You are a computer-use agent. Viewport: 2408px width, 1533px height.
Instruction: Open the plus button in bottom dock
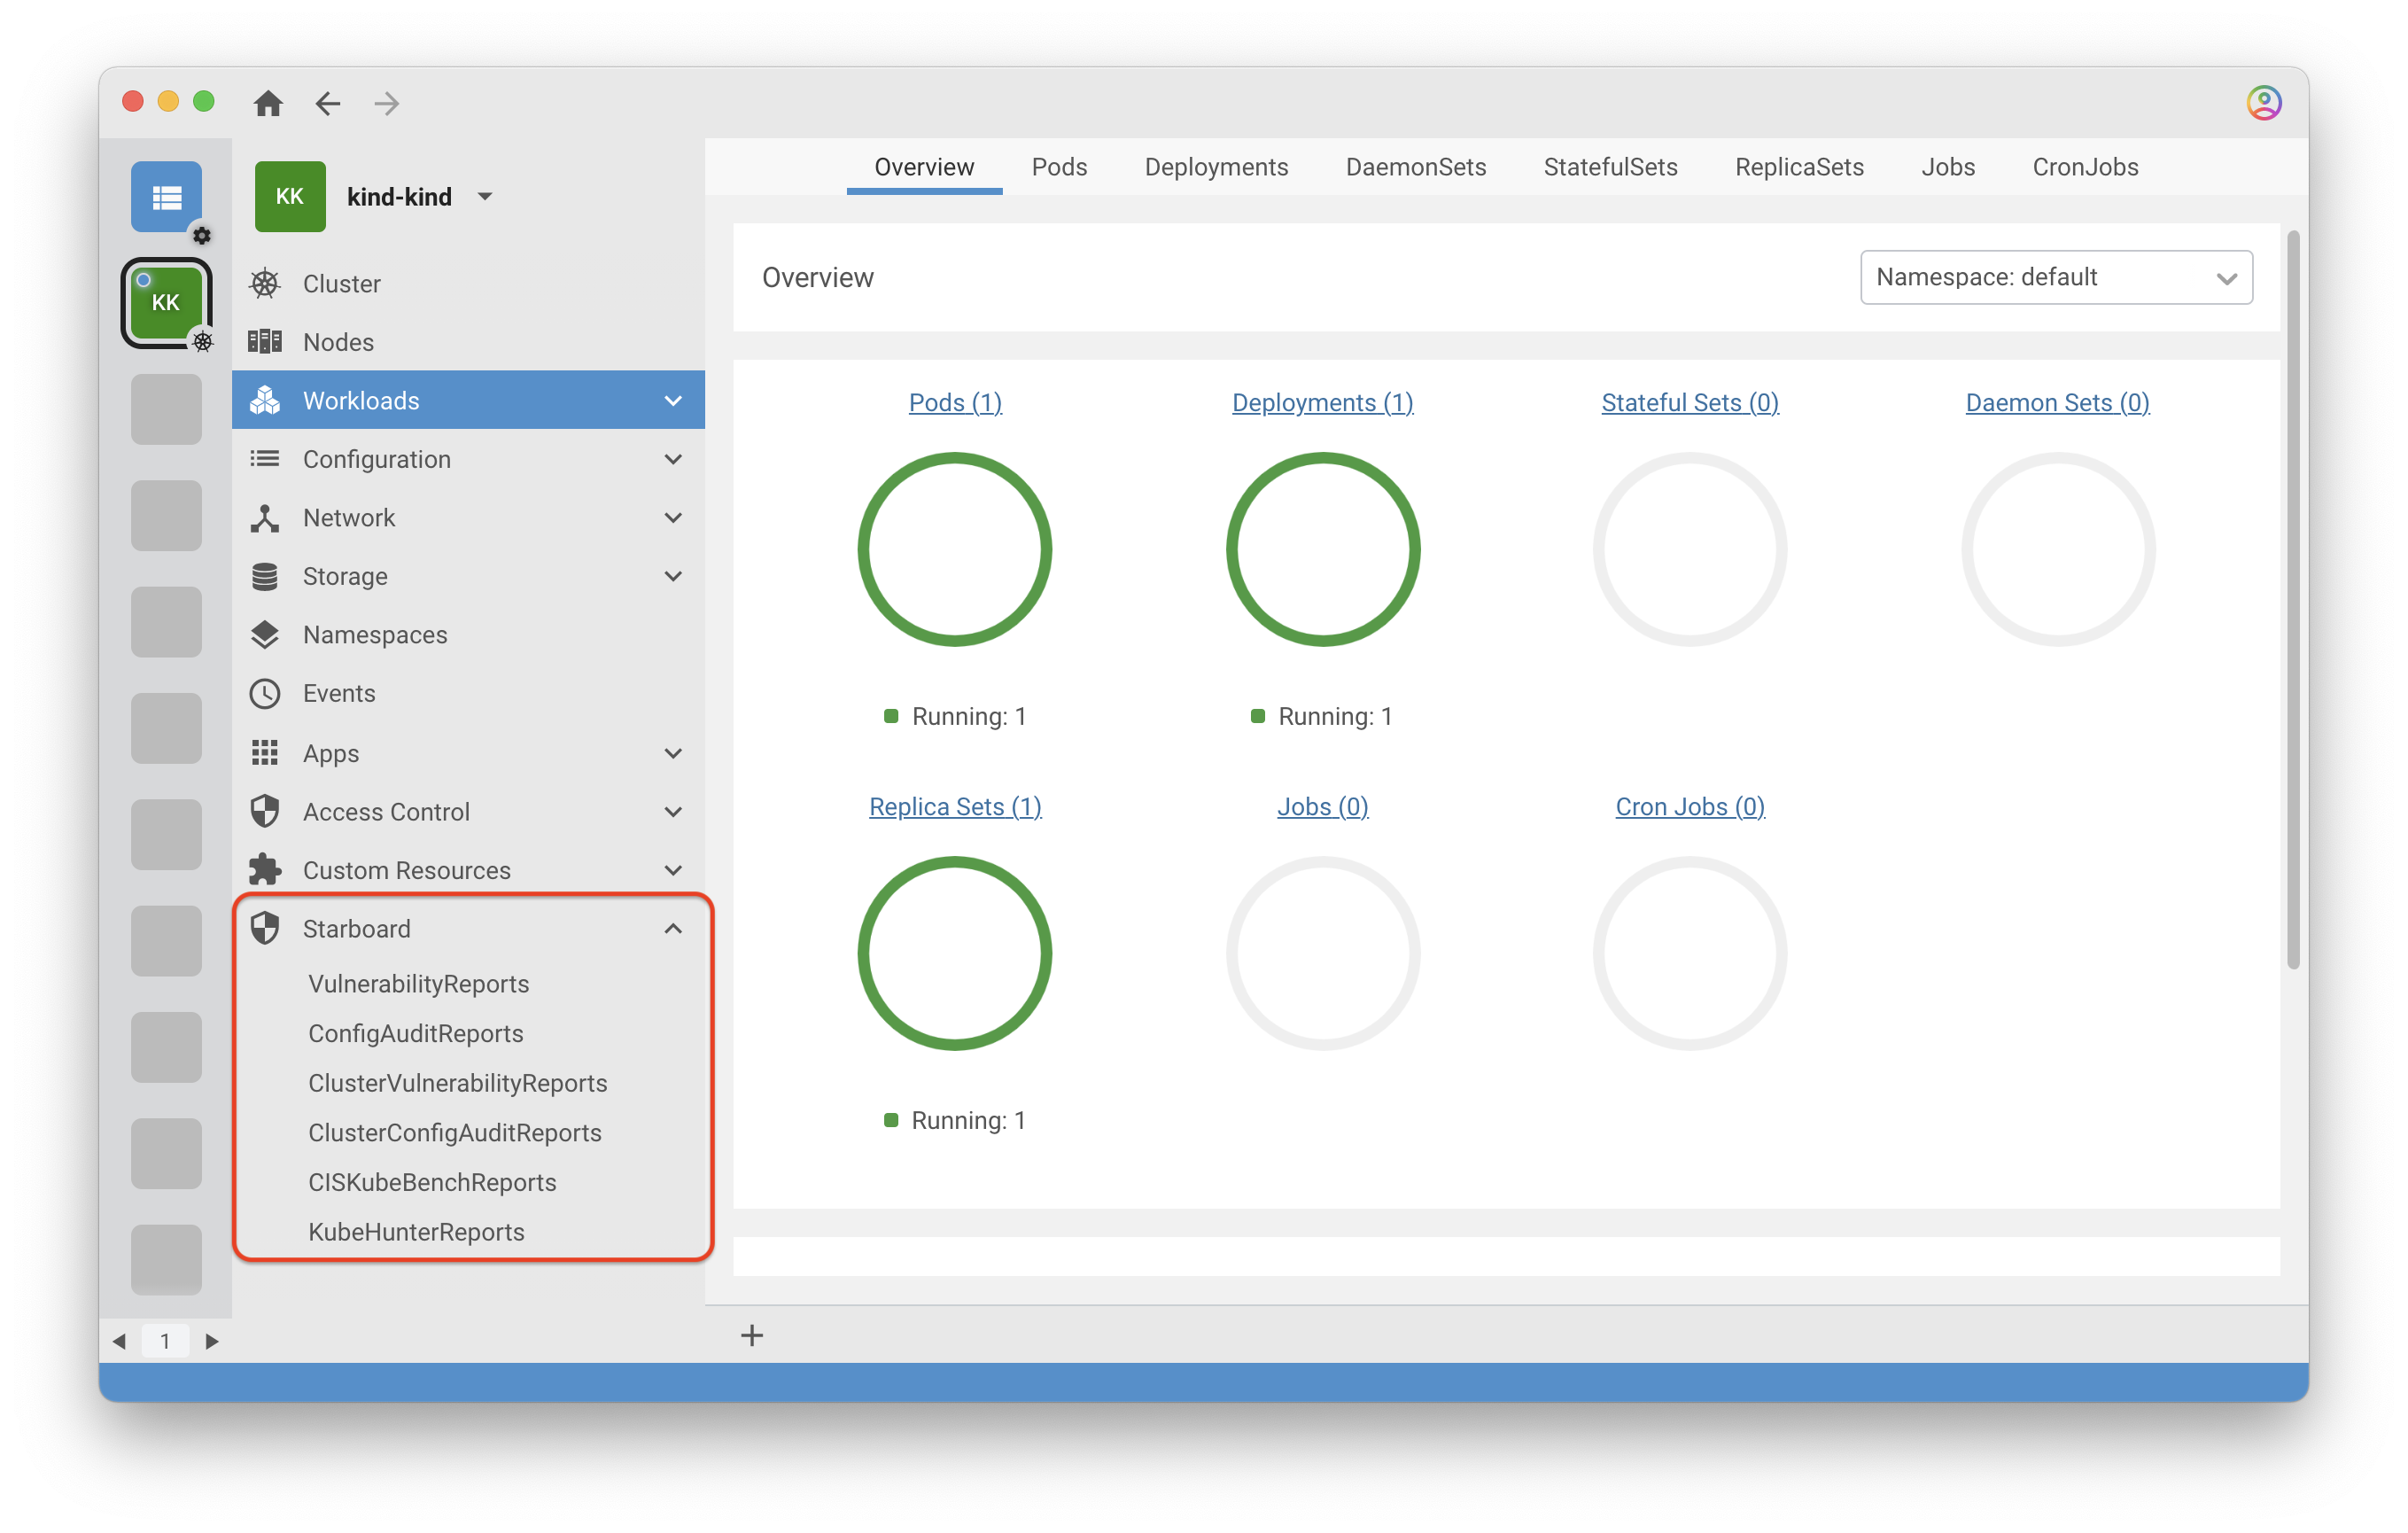click(752, 1335)
